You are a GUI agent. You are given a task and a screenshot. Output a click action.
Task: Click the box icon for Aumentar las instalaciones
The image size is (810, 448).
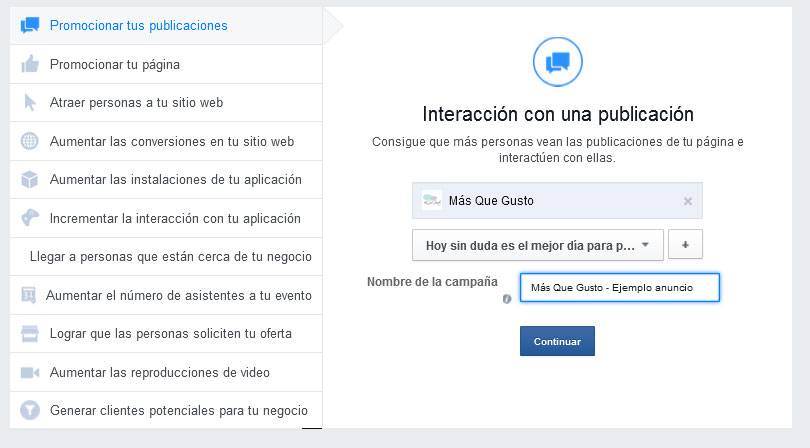(29, 179)
